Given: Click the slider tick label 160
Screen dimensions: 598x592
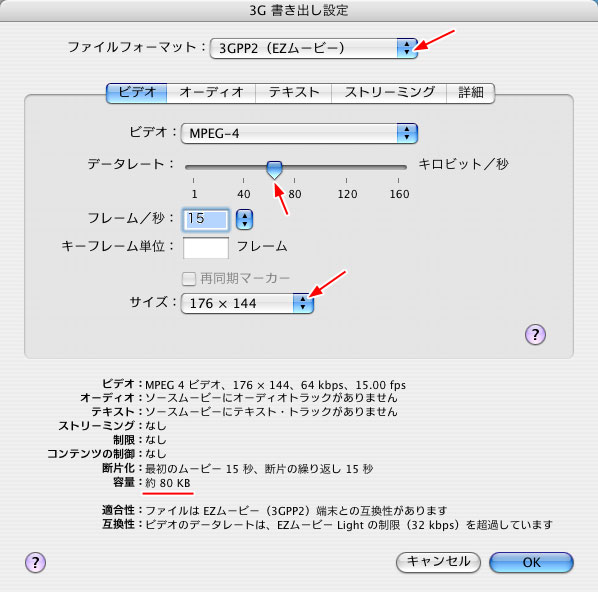Looking at the screenshot, I should coord(399,194).
